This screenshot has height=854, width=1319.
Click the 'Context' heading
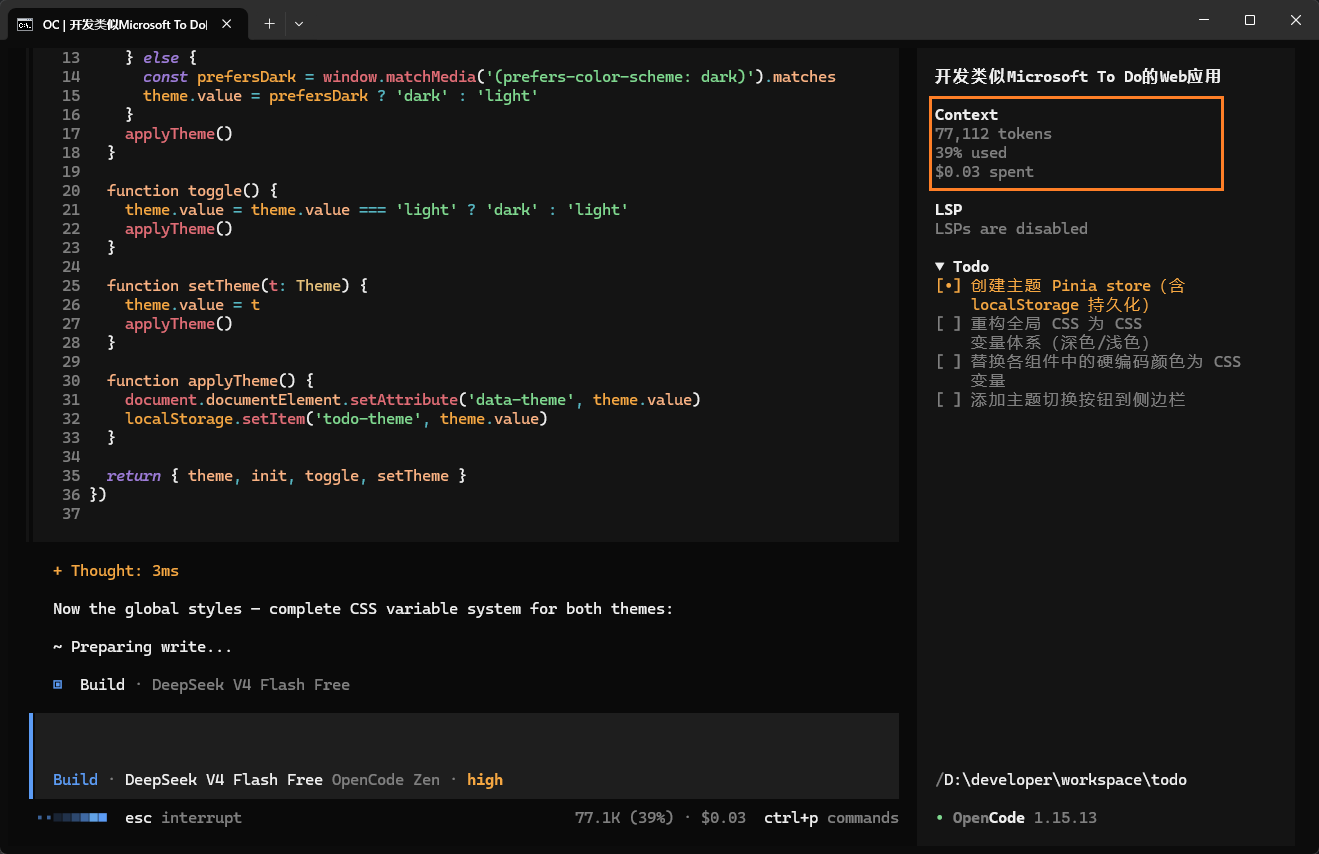tap(966, 115)
